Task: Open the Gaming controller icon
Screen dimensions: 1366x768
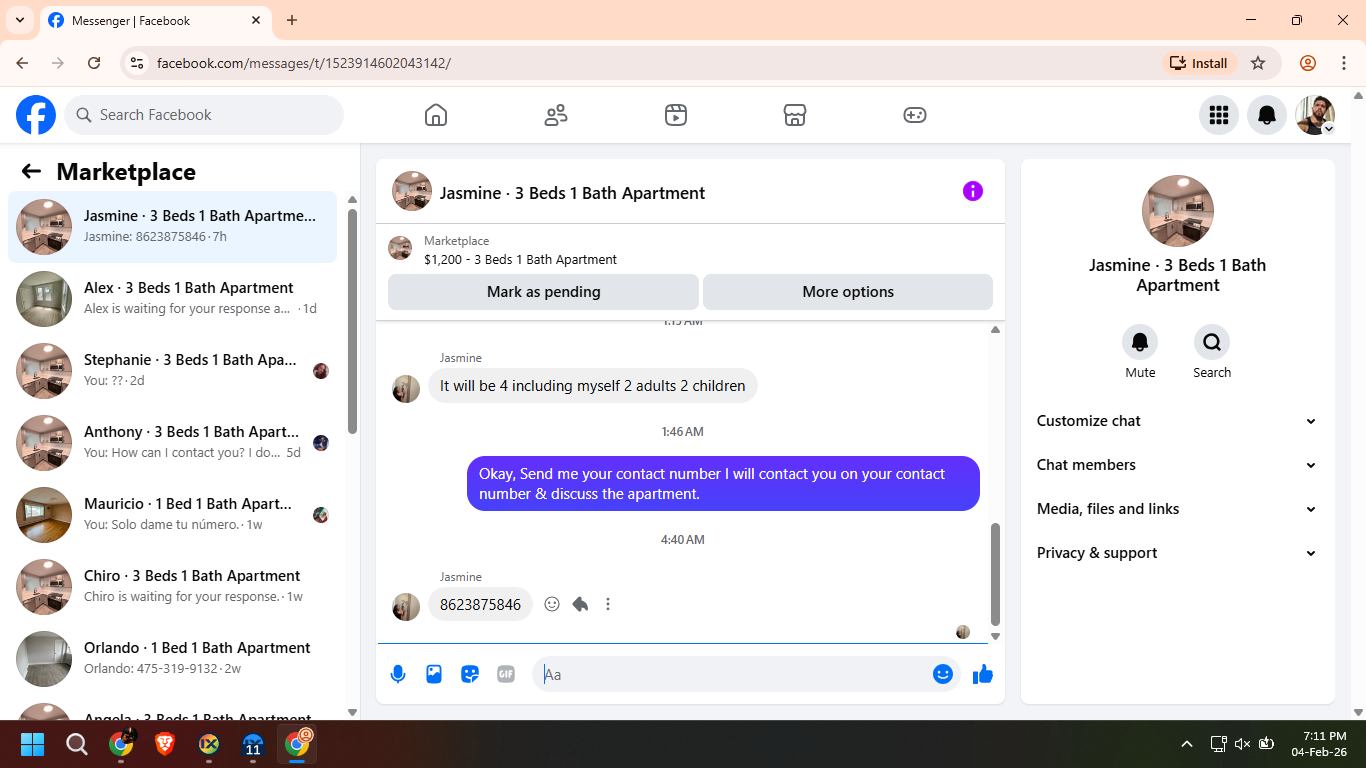Action: click(915, 115)
